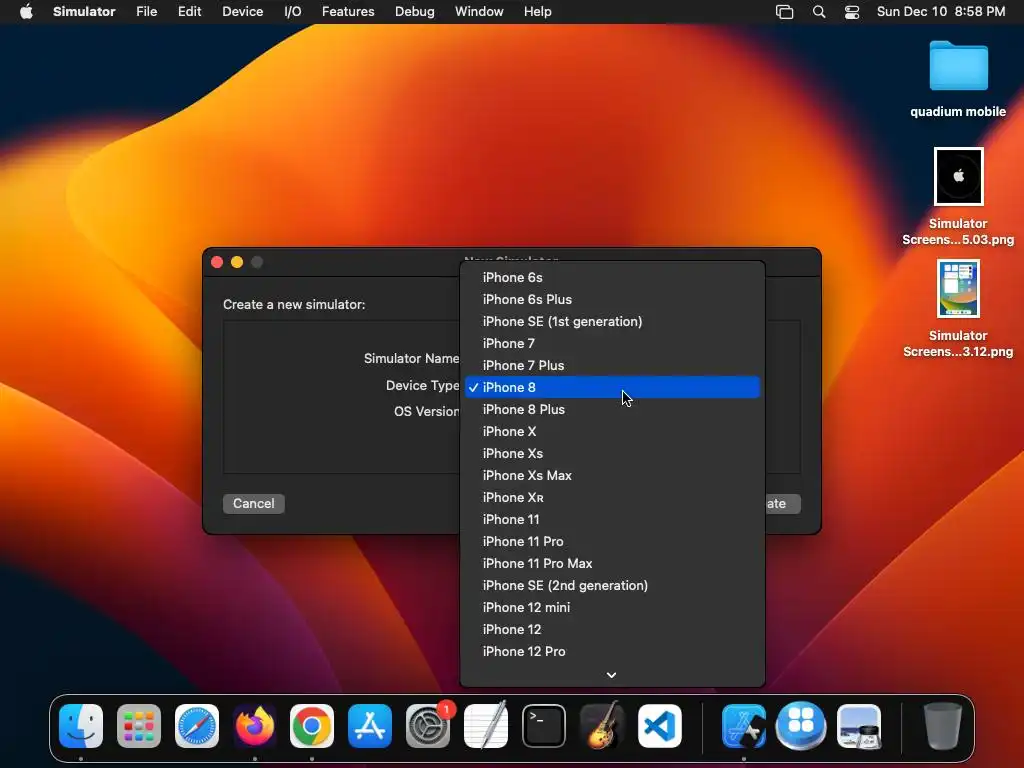
Task: Open the Edit menu
Action: pyautogui.click(x=189, y=11)
